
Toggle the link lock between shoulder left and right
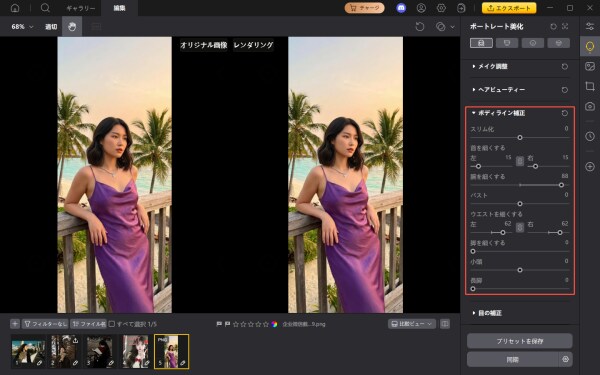pos(520,161)
